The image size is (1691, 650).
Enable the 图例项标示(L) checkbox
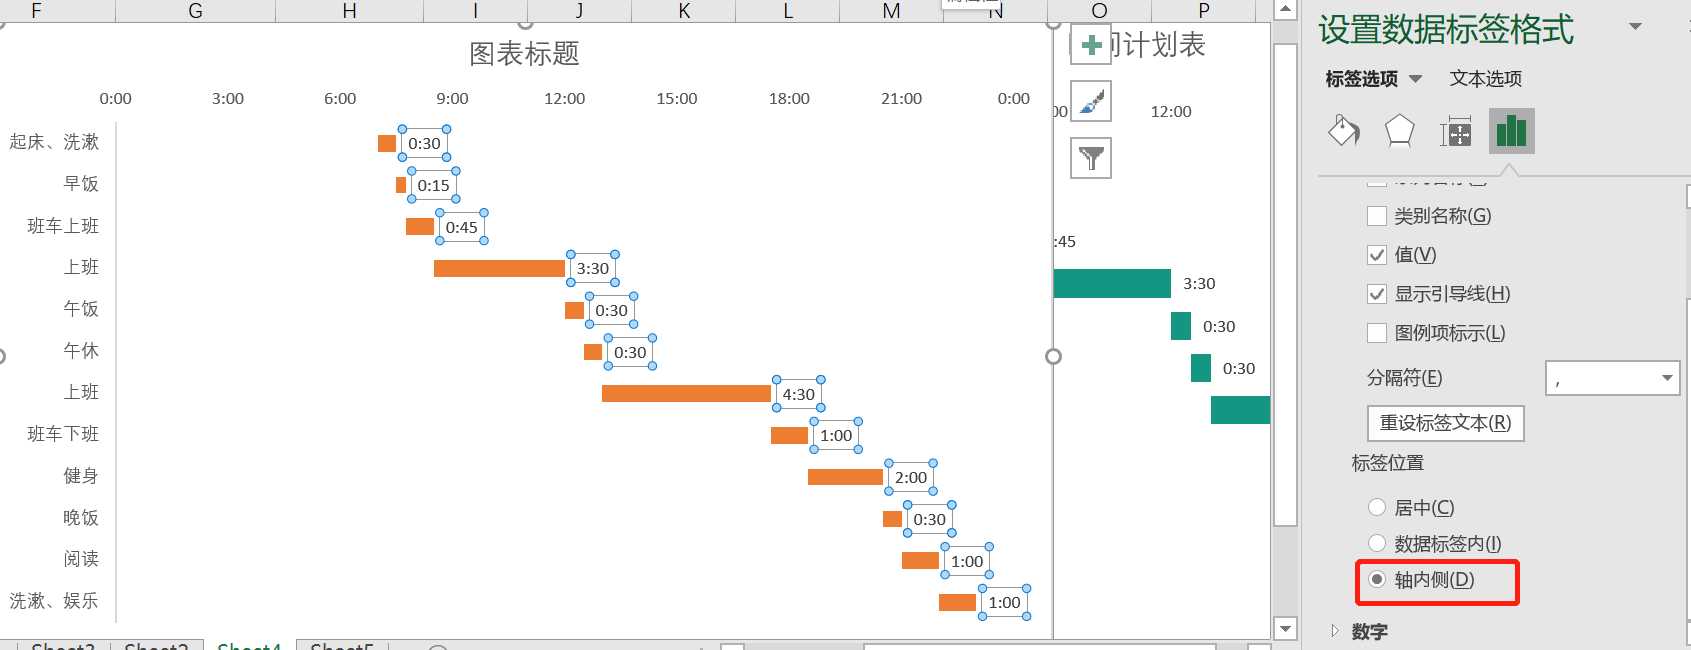[1377, 333]
